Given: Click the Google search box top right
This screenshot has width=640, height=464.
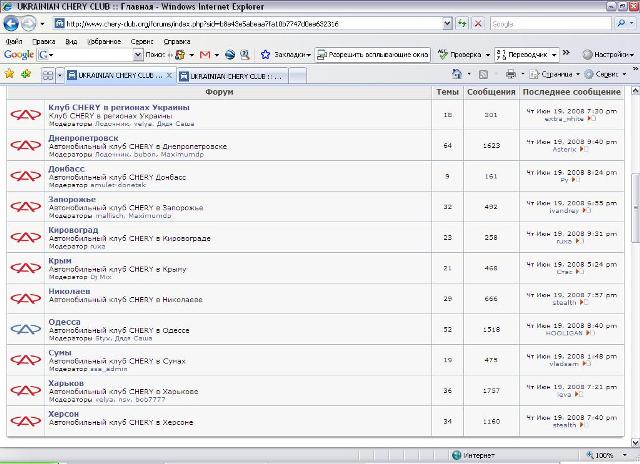Looking at the screenshot, I should pyautogui.click(x=551, y=24).
